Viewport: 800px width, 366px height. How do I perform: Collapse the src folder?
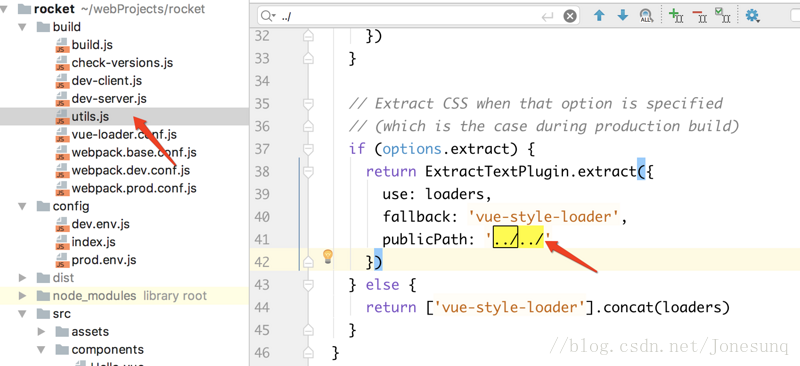pos(22,313)
